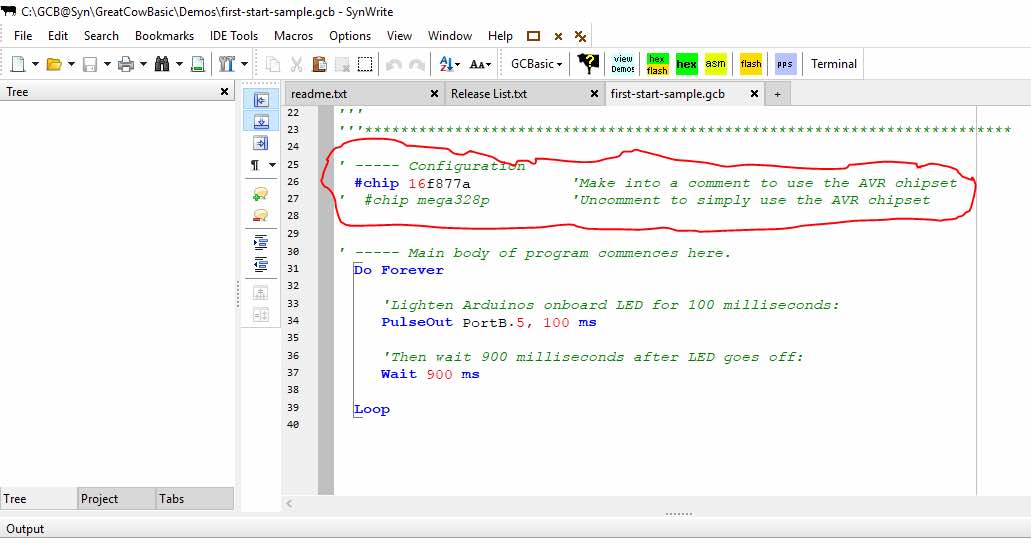This screenshot has height=543, width=1031.
Task: Click the Undo arrow icon
Action: (x=394, y=64)
